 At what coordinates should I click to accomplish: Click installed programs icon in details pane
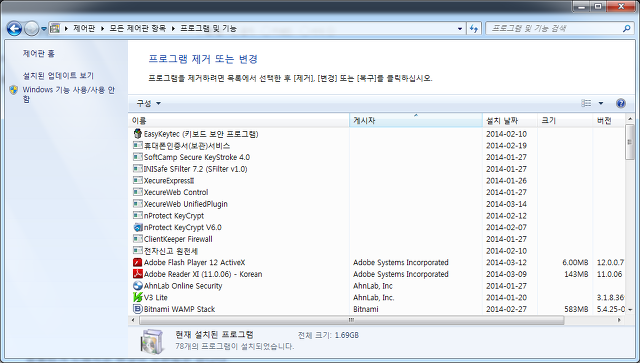(152, 341)
